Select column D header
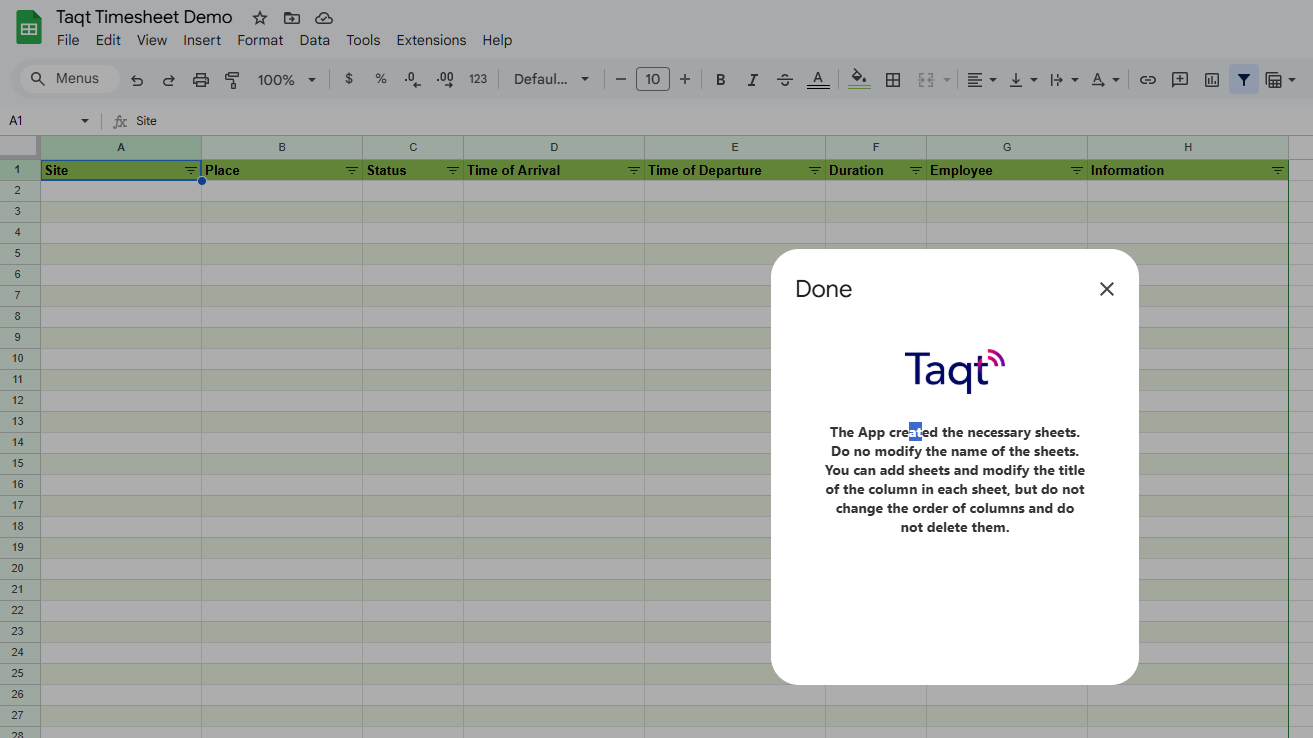This screenshot has width=1313, height=738. tap(554, 147)
